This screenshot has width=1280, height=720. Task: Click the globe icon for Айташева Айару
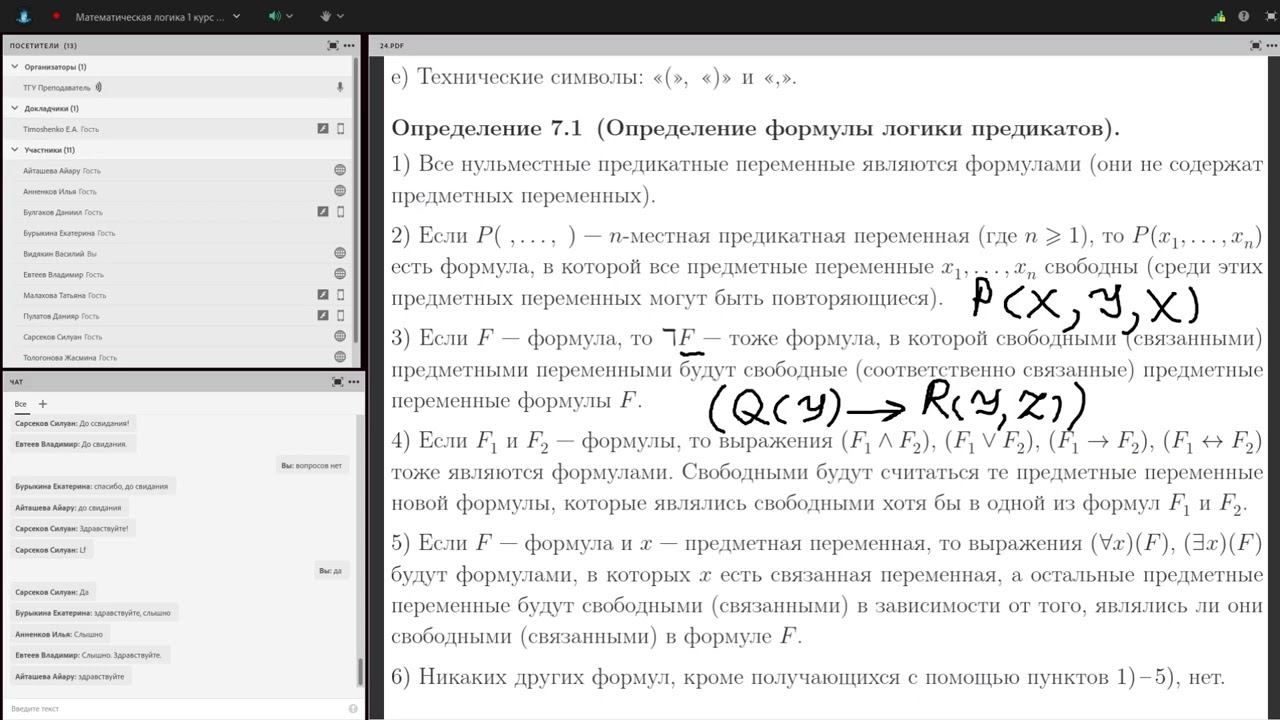tap(340, 170)
